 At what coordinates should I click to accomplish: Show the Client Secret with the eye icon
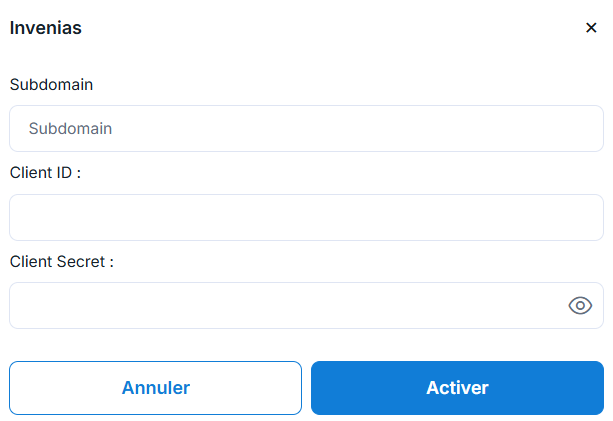click(x=580, y=306)
